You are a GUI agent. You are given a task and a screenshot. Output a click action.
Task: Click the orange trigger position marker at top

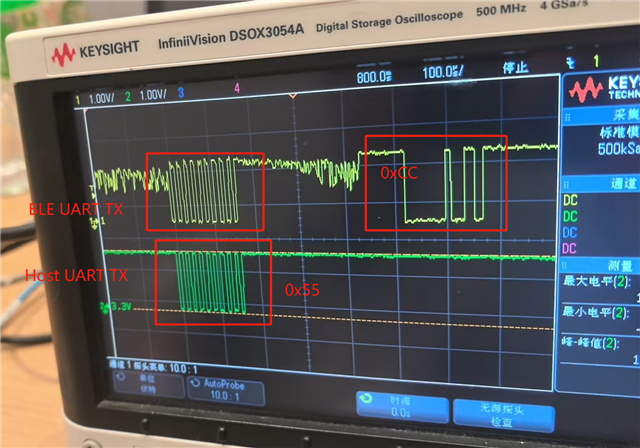[x=292, y=96]
